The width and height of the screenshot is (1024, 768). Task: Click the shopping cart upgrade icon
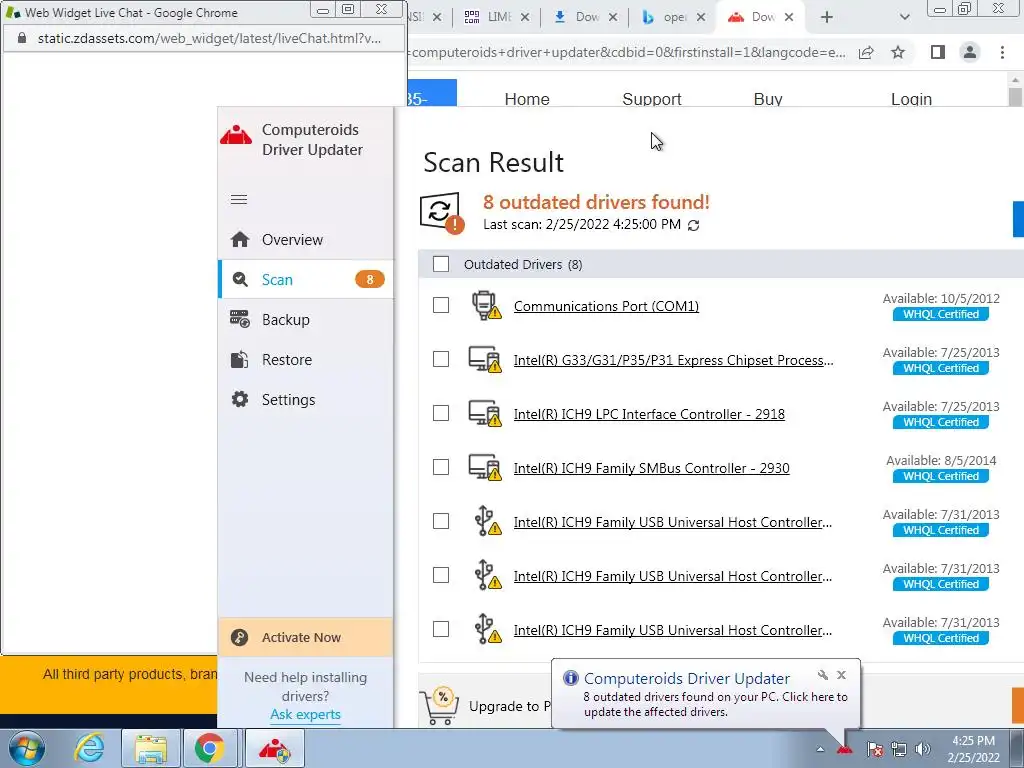click(x=440, y=706)
